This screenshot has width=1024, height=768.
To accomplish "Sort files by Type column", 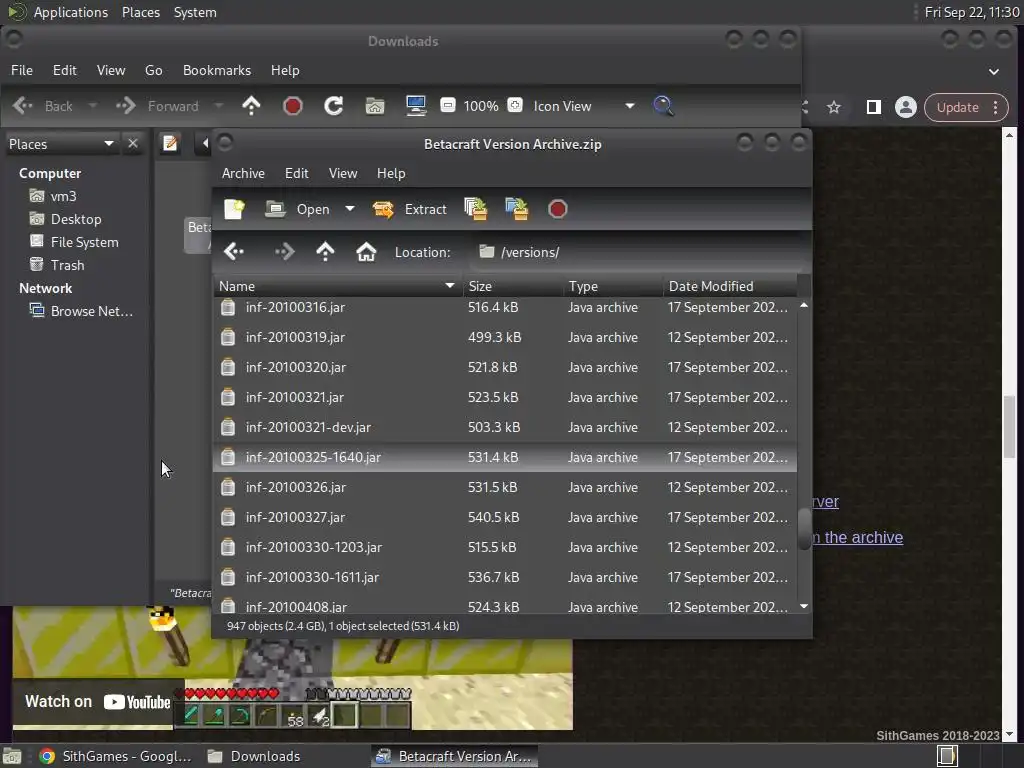I will 613,286.
